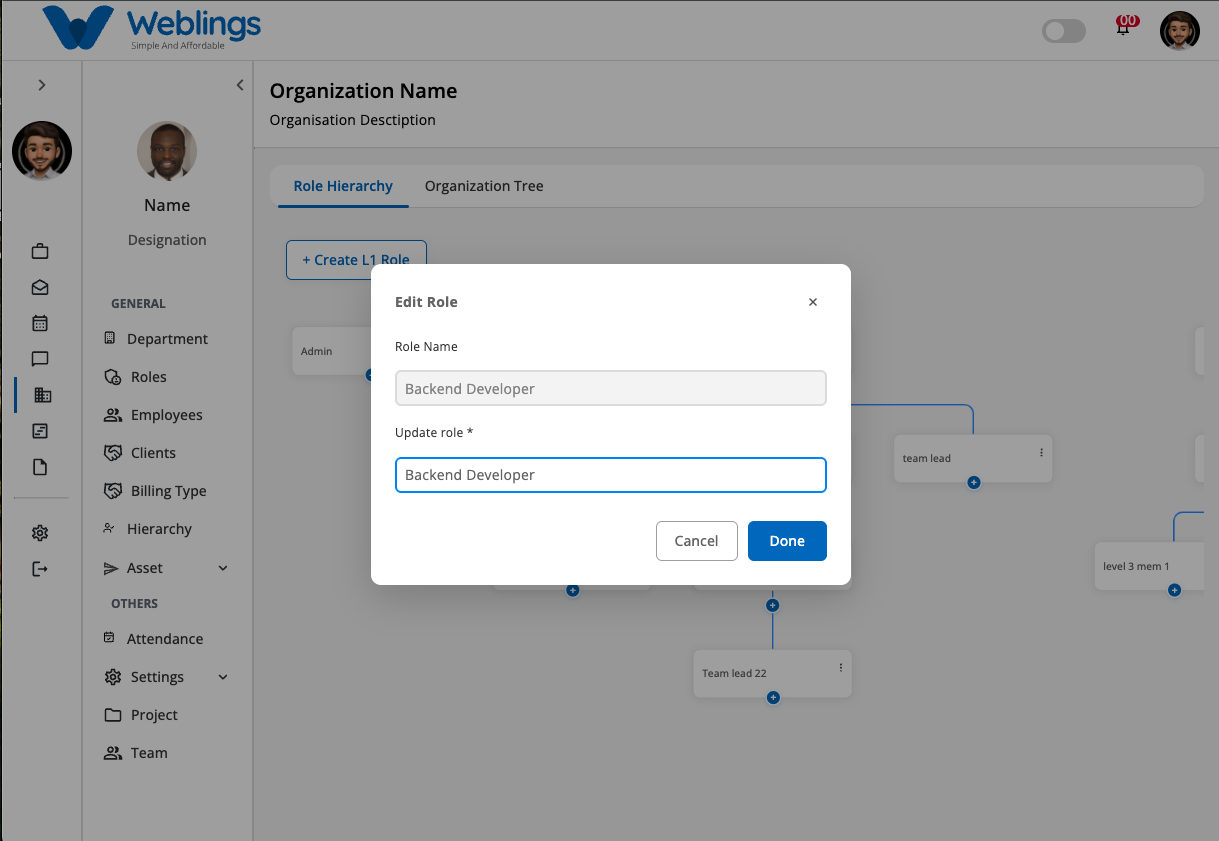
Task: Go to Clients in the sidebar
Action: [x=140, y=453]
